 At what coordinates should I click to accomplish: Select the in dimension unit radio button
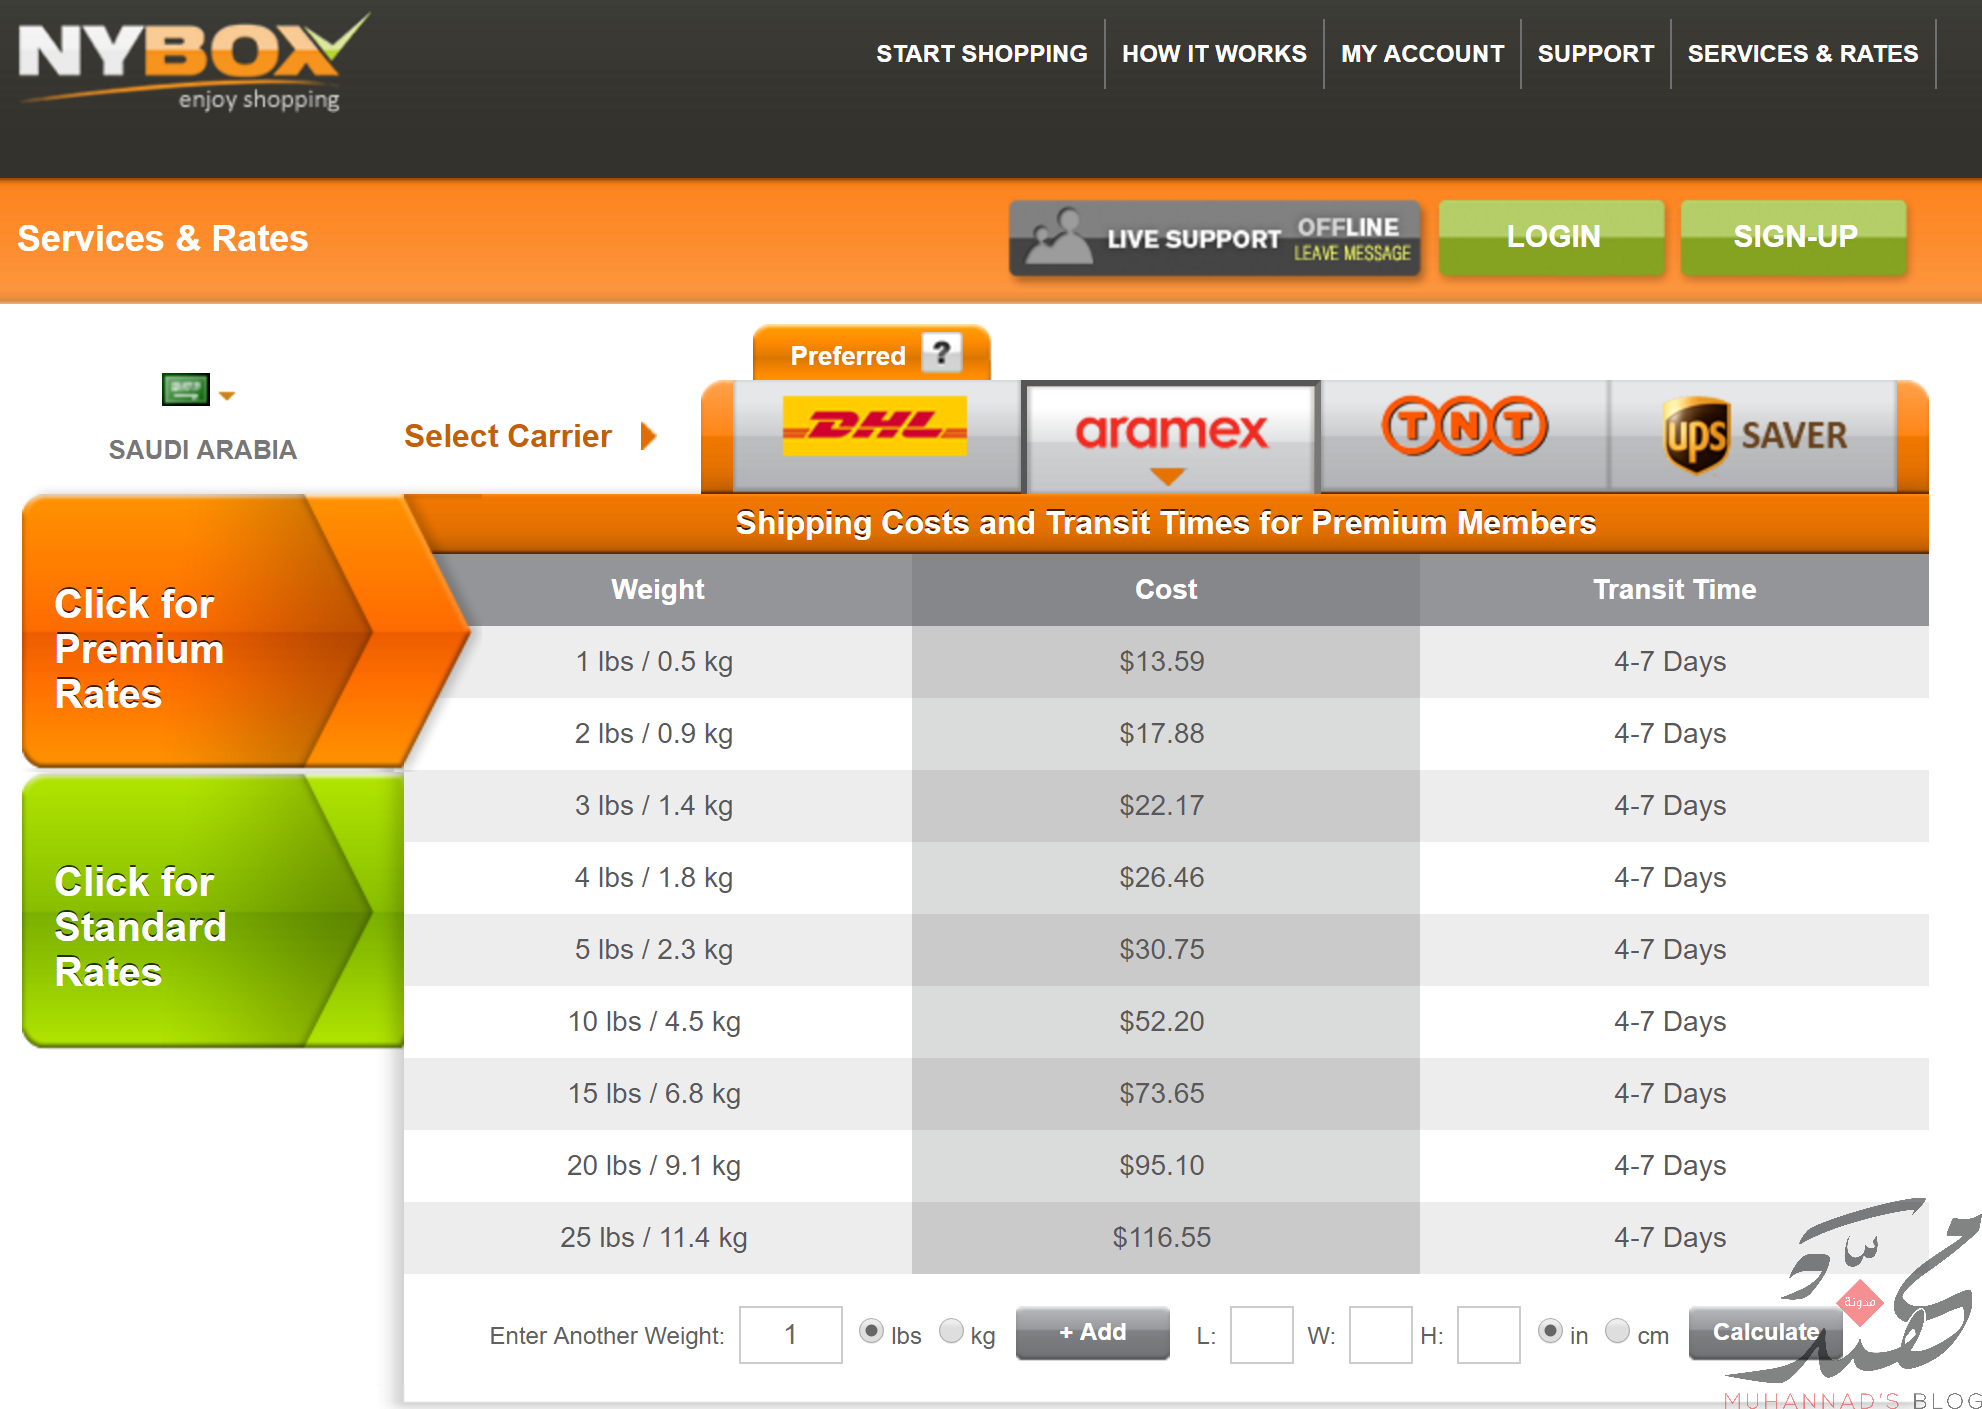[x=1550, y=1332]
